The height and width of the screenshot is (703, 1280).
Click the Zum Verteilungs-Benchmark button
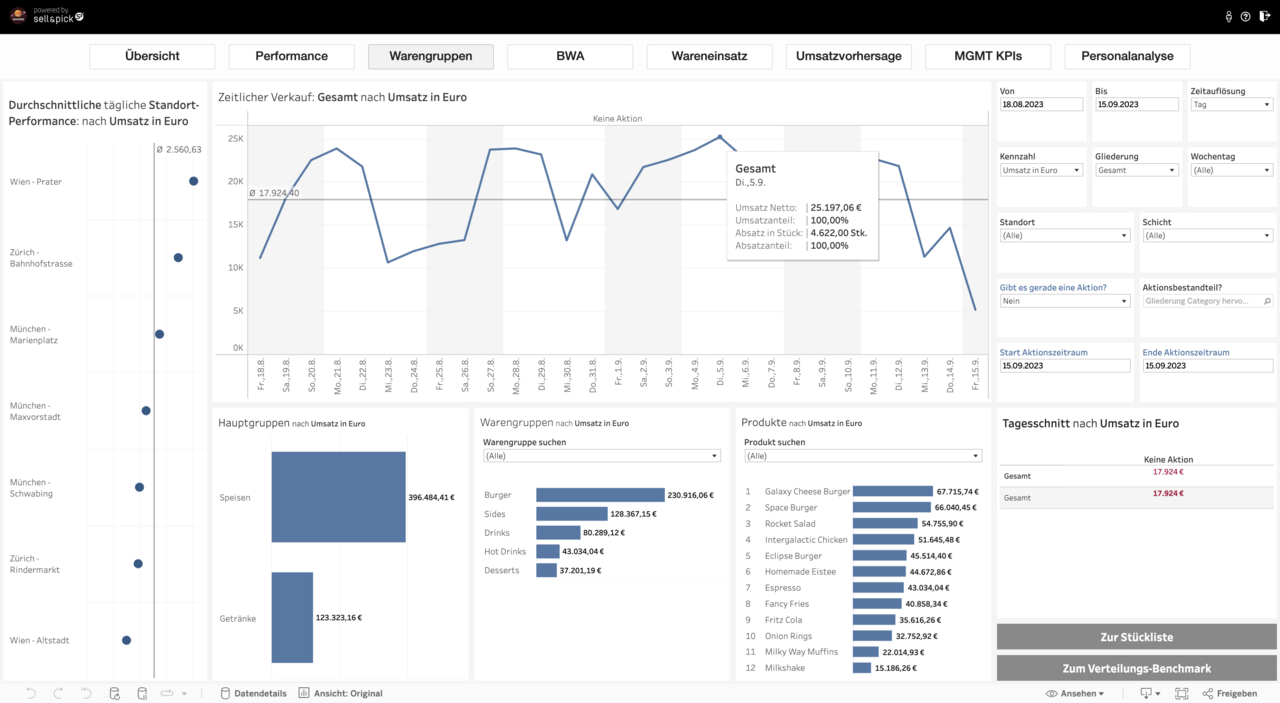coord(1136,668)
